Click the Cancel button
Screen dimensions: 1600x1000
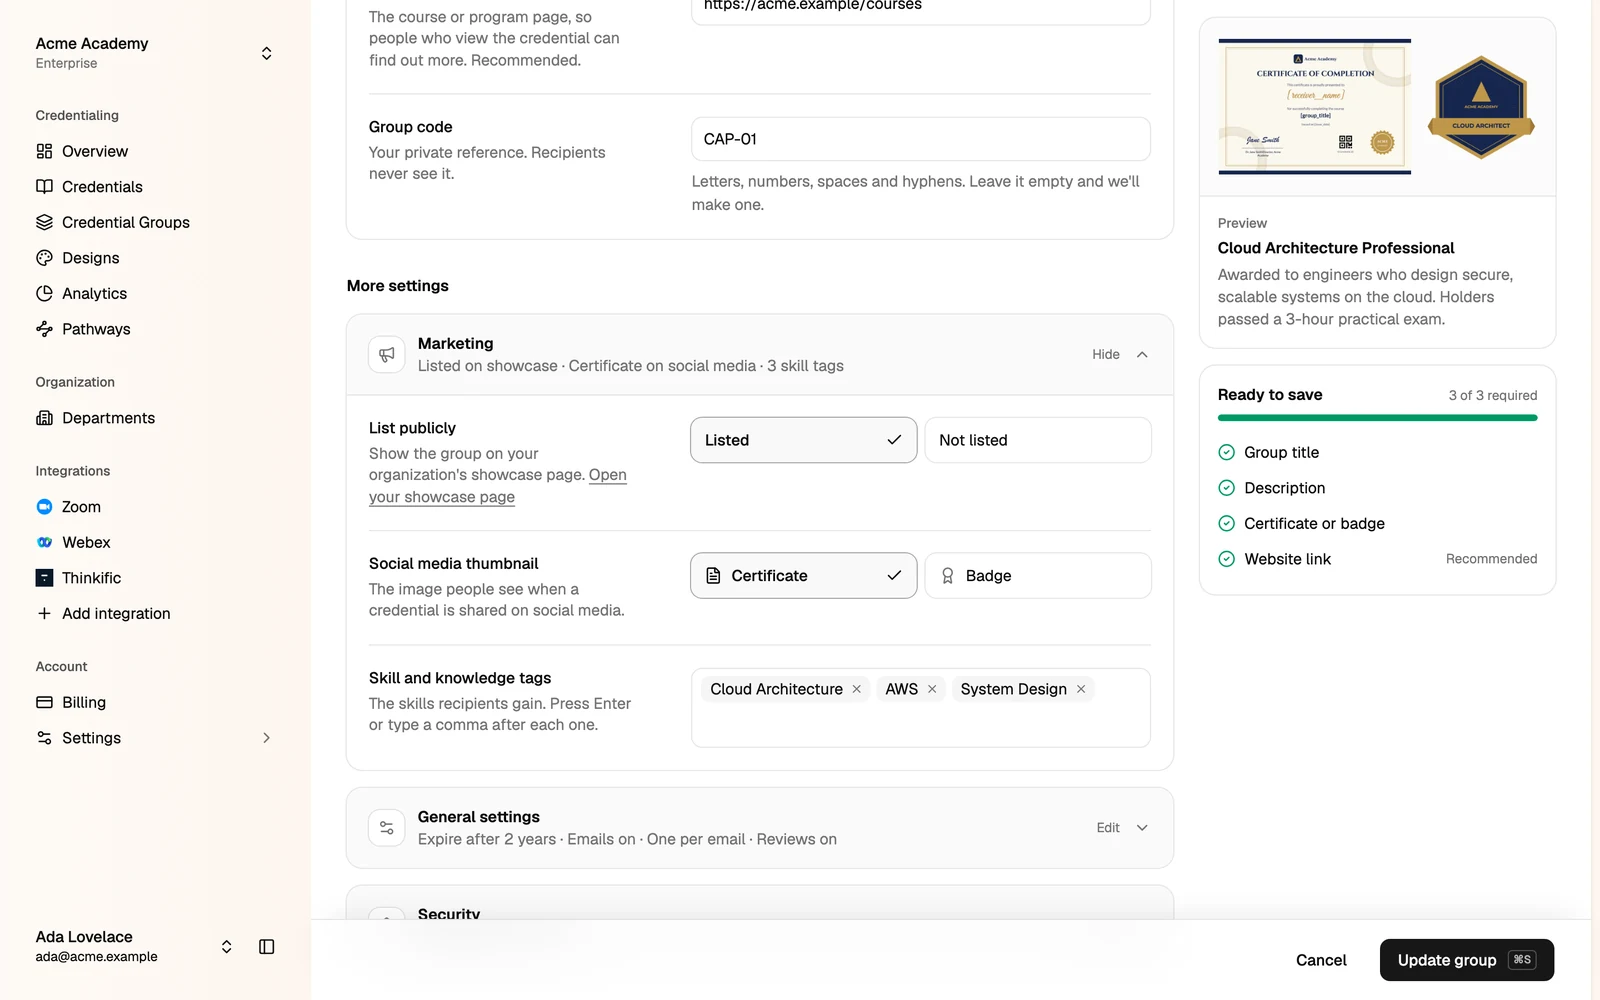point(1321,960)
